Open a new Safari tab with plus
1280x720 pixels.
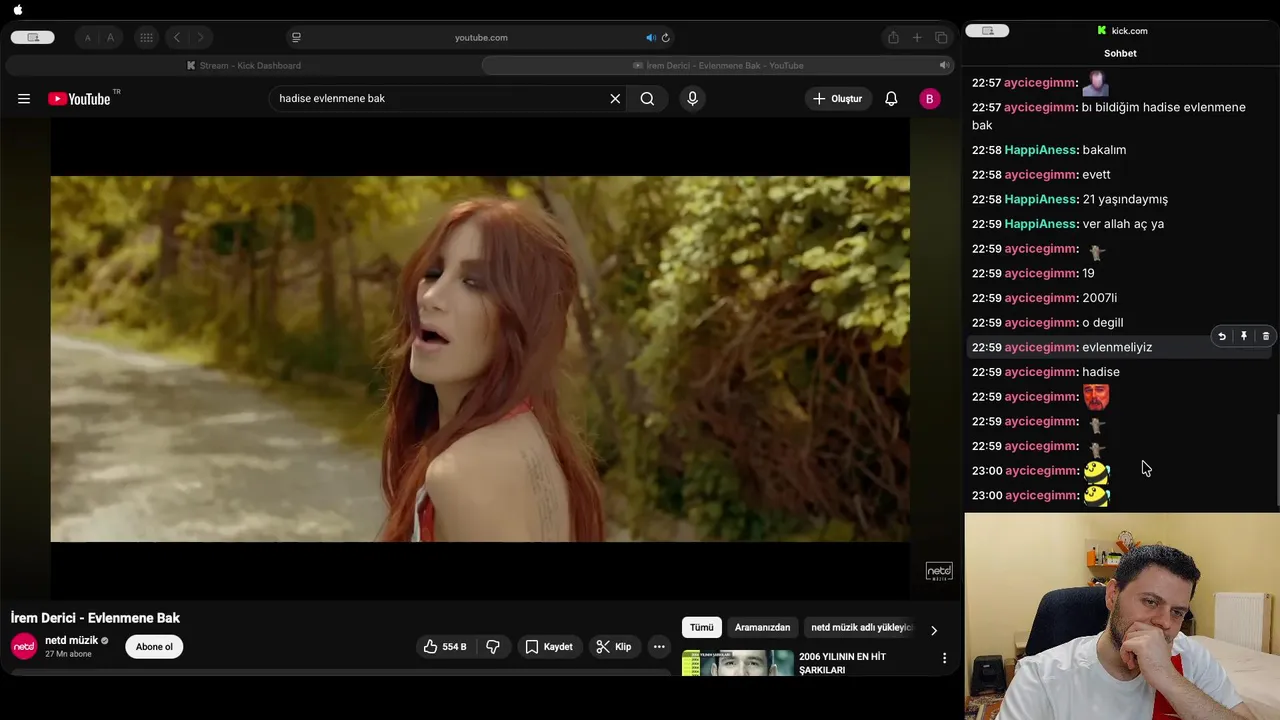coord(917,38)
